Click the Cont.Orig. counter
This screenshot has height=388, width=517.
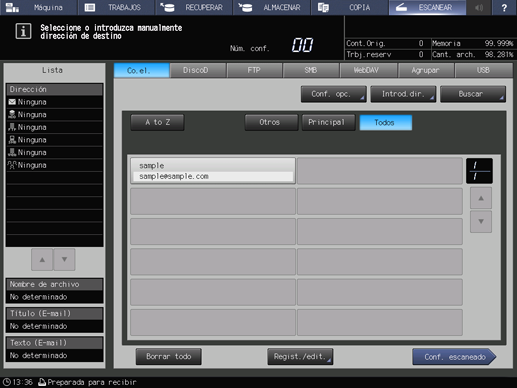pyautogui.click(x=385, y=43)
